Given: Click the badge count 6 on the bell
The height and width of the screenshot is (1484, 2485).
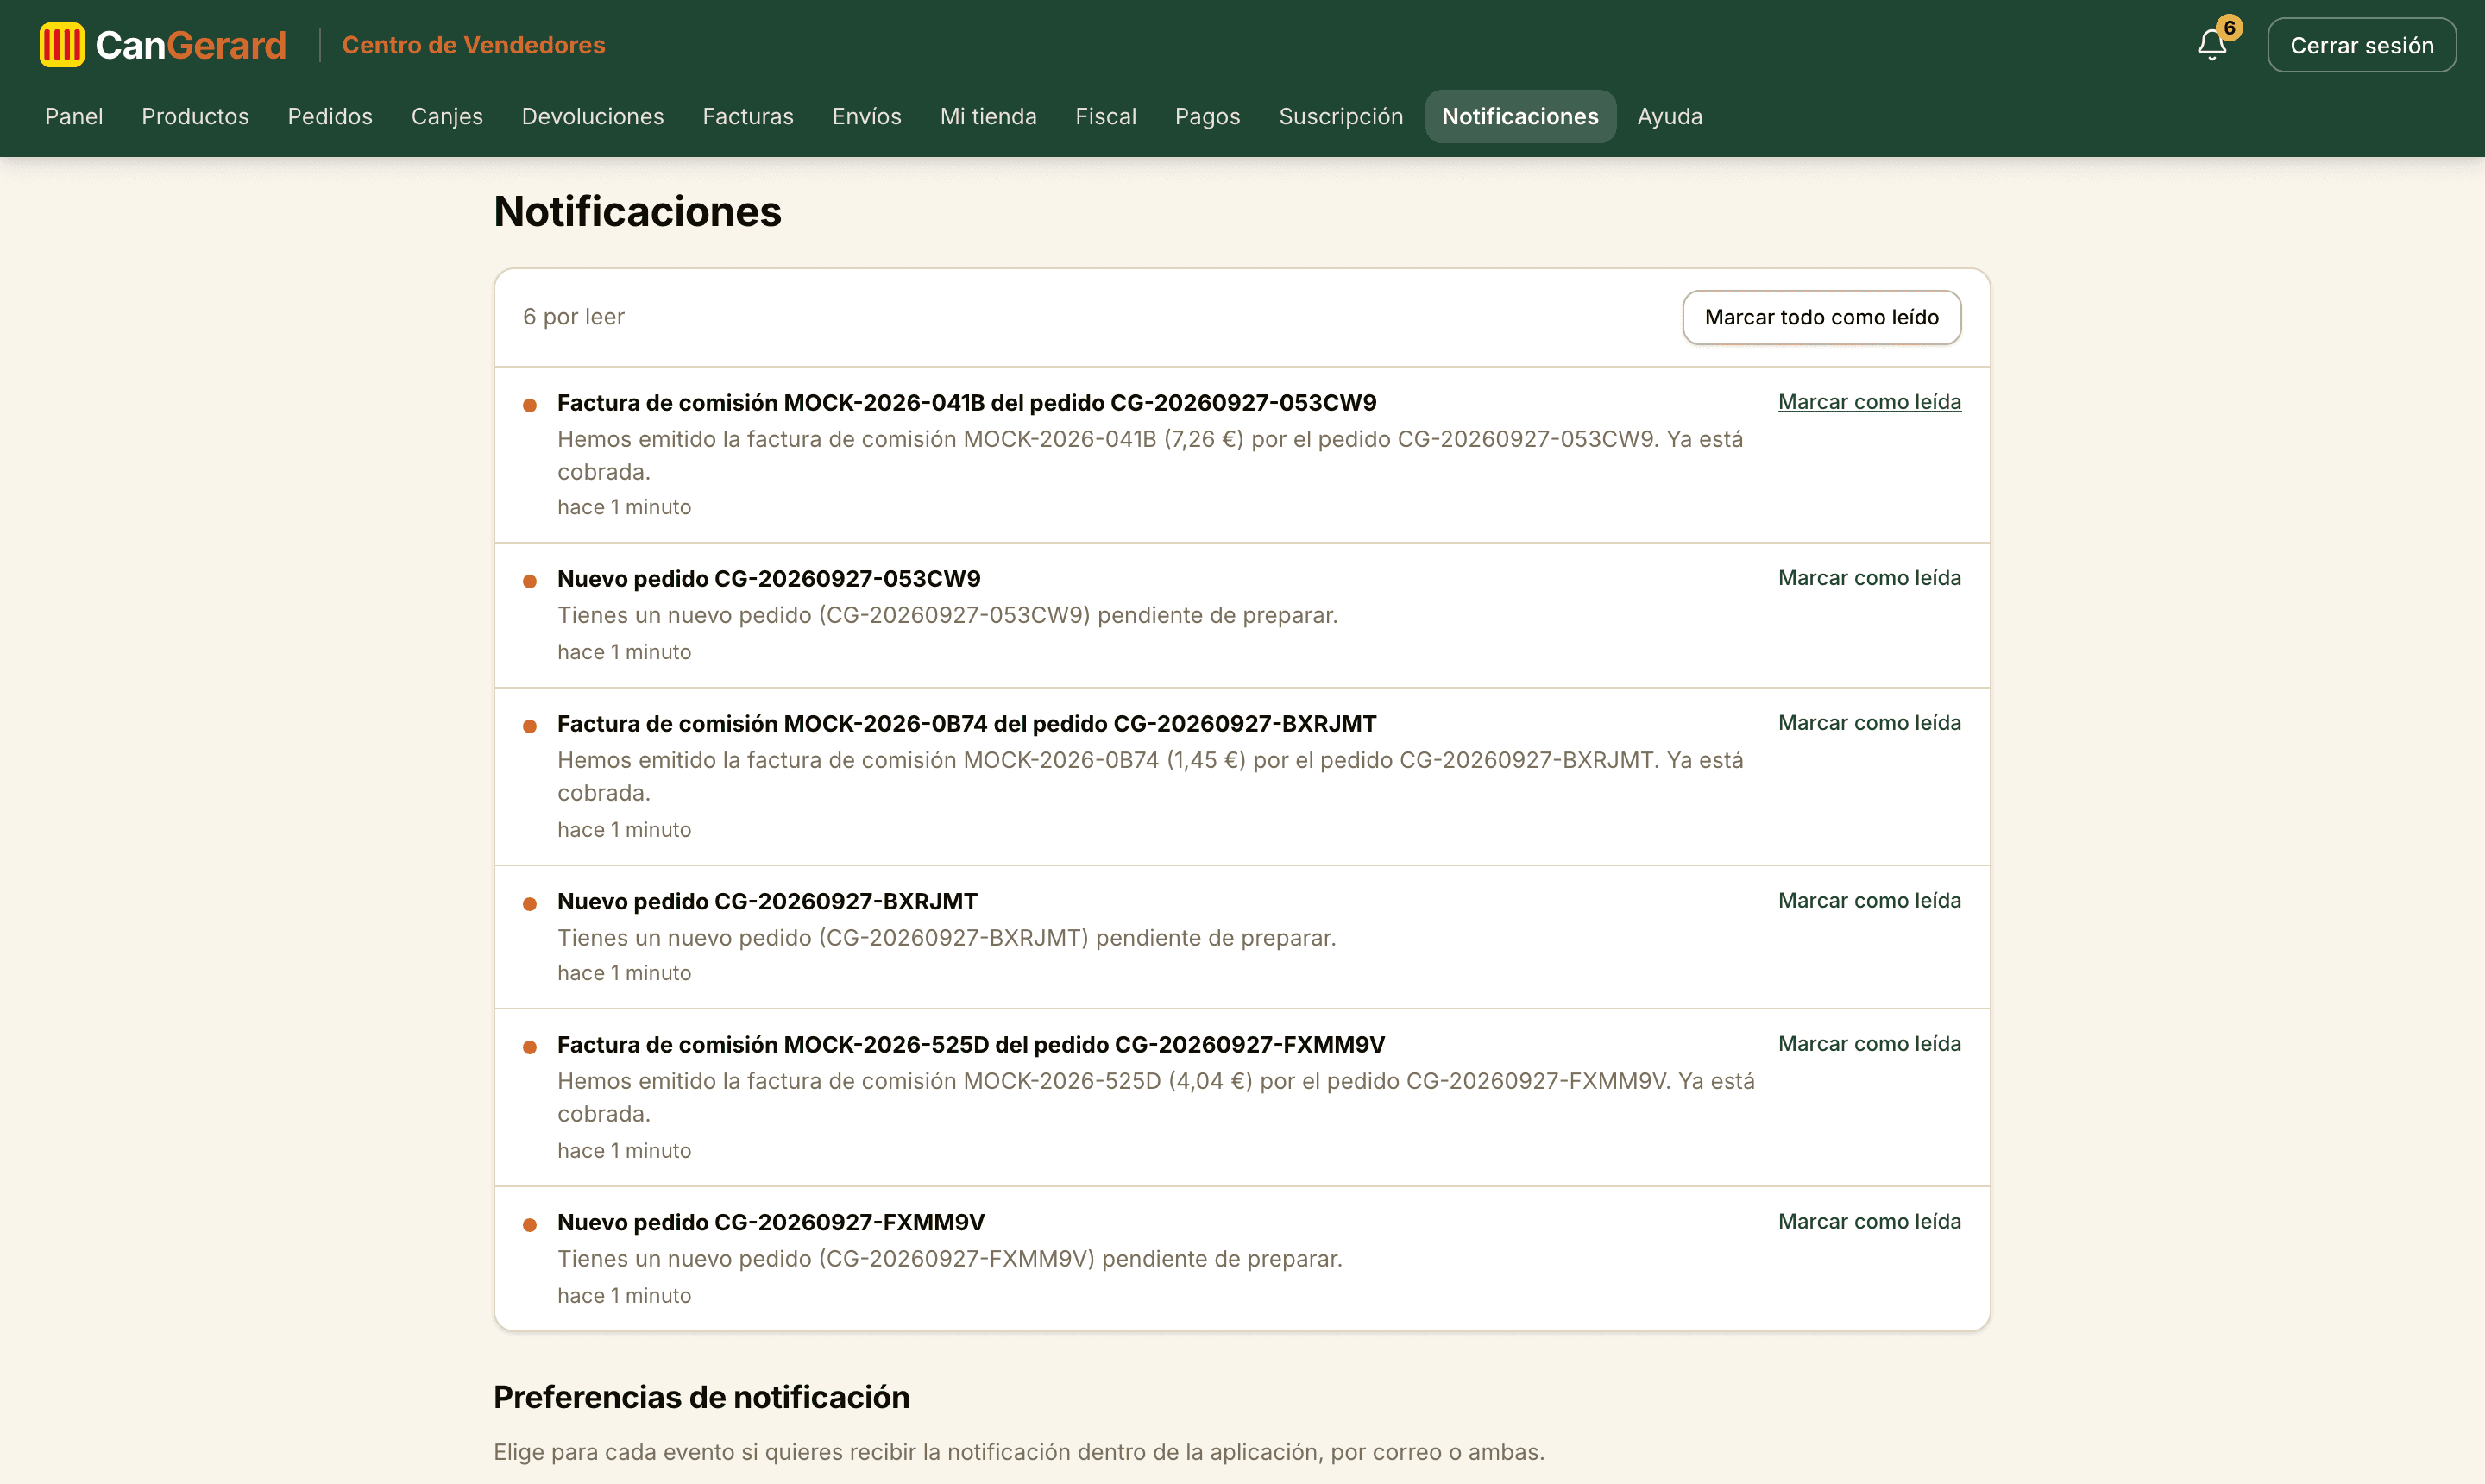Looking at the screenshot, I should pos(2229,28).
